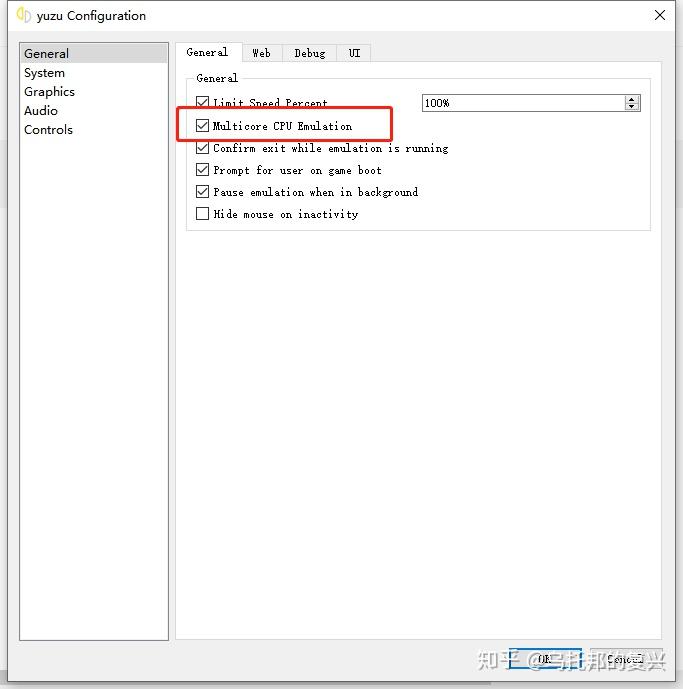Open the Controls settings category
The height and width of the screenshot is (689, 683).
click(94, 130)
